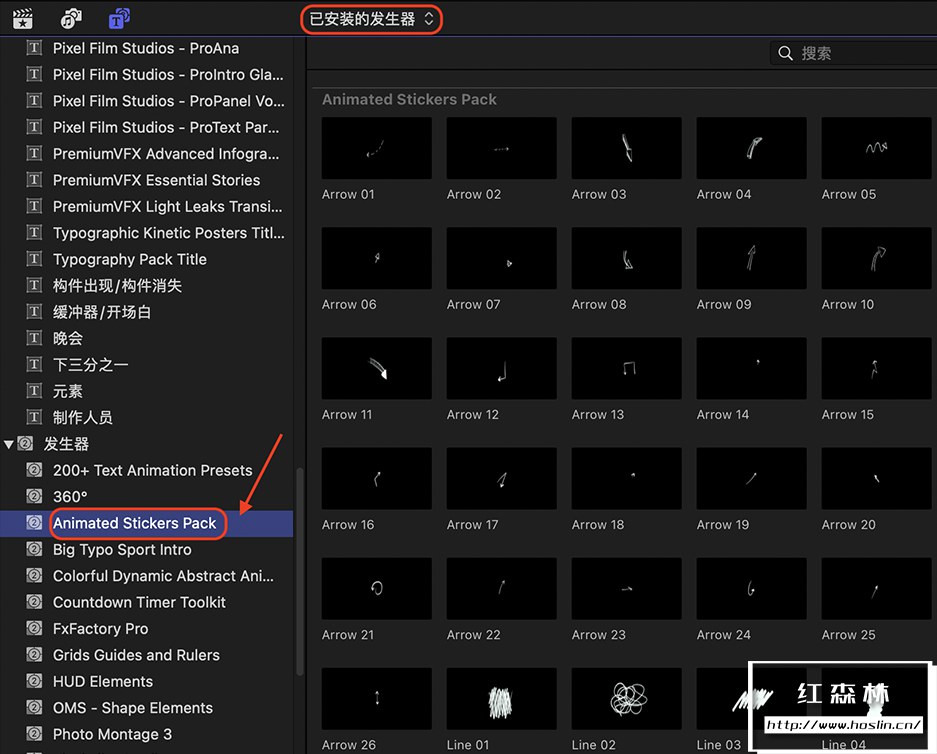Select Arrow 21 thumbnail
The height and width of the screenshot is (754, 937).
(376, 589)
